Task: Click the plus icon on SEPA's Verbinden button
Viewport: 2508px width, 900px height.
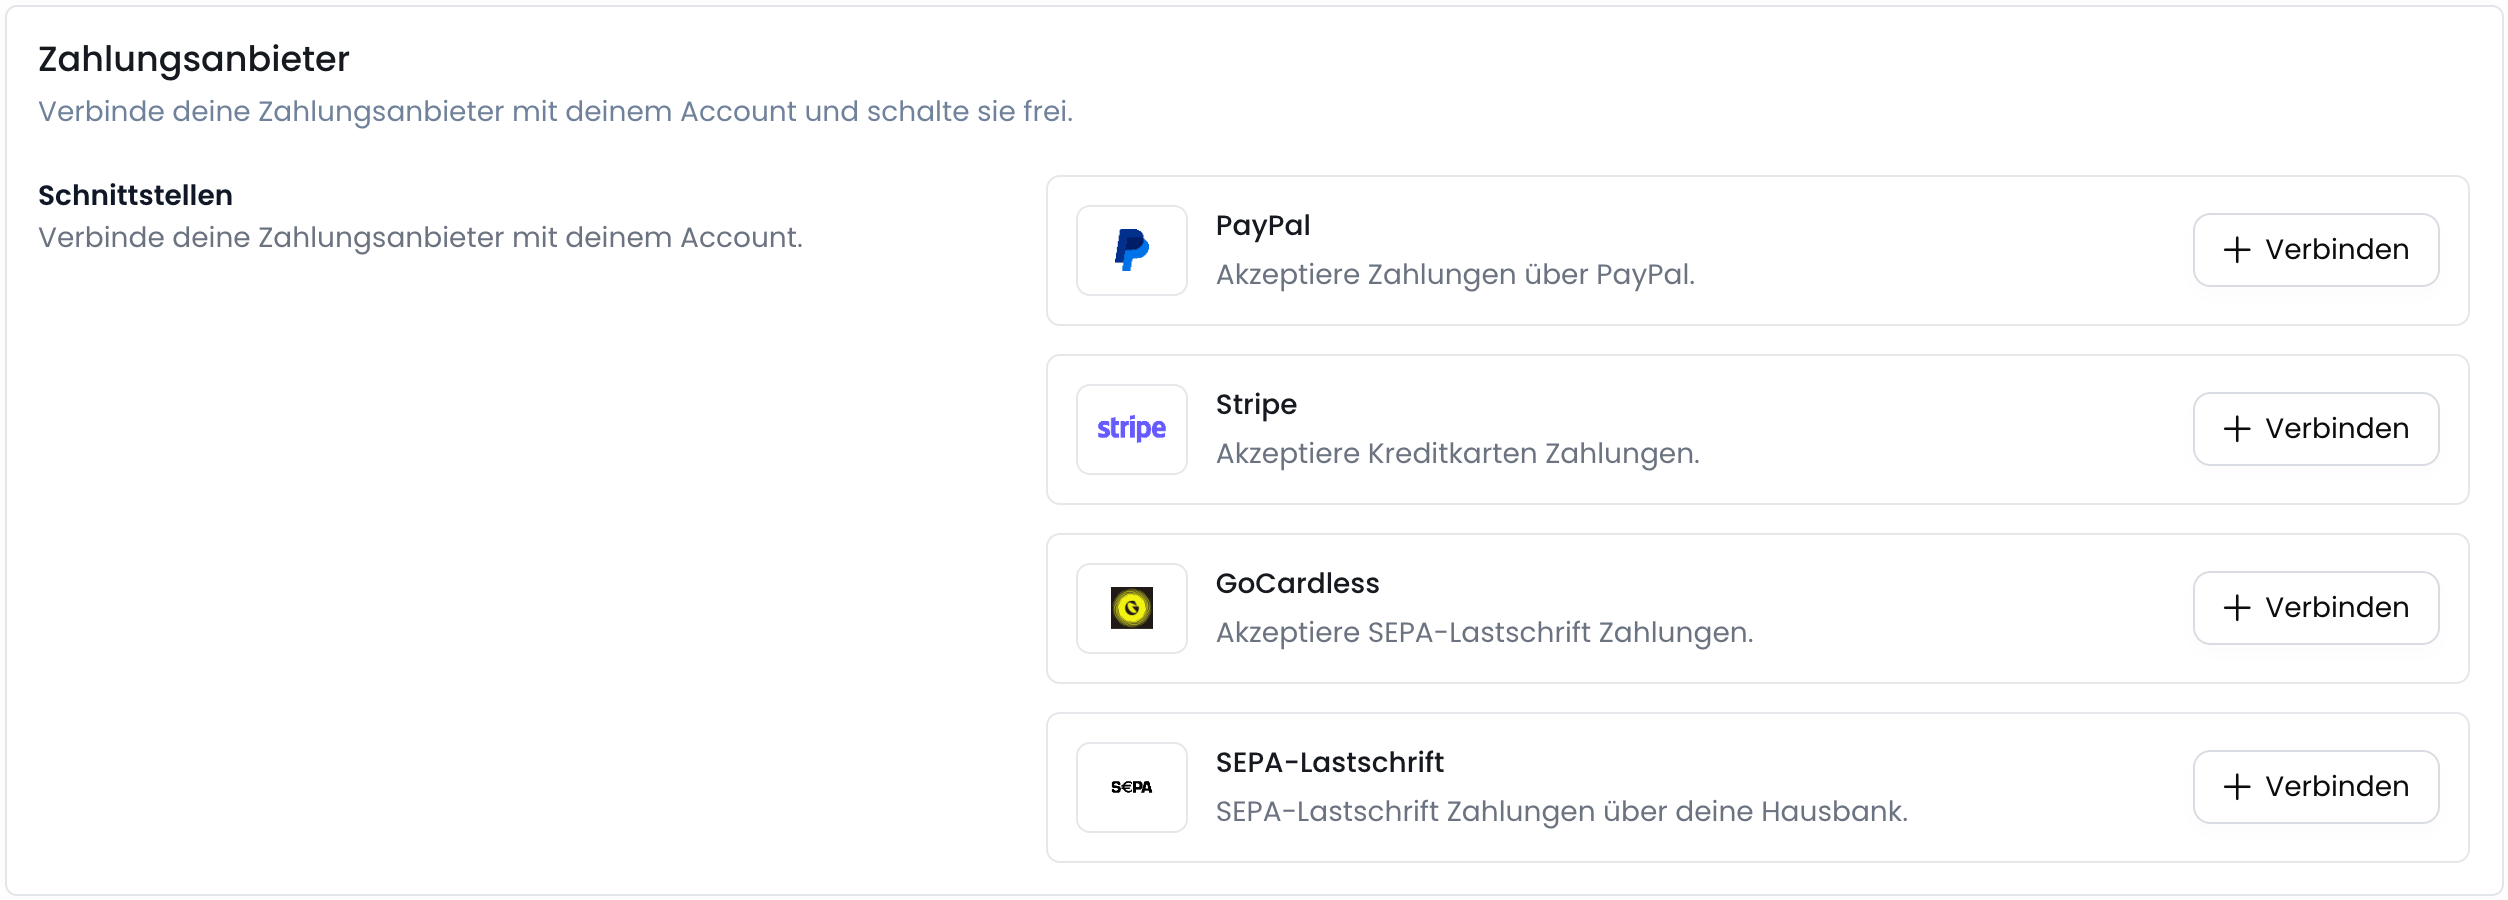Action: point(2237,786)
